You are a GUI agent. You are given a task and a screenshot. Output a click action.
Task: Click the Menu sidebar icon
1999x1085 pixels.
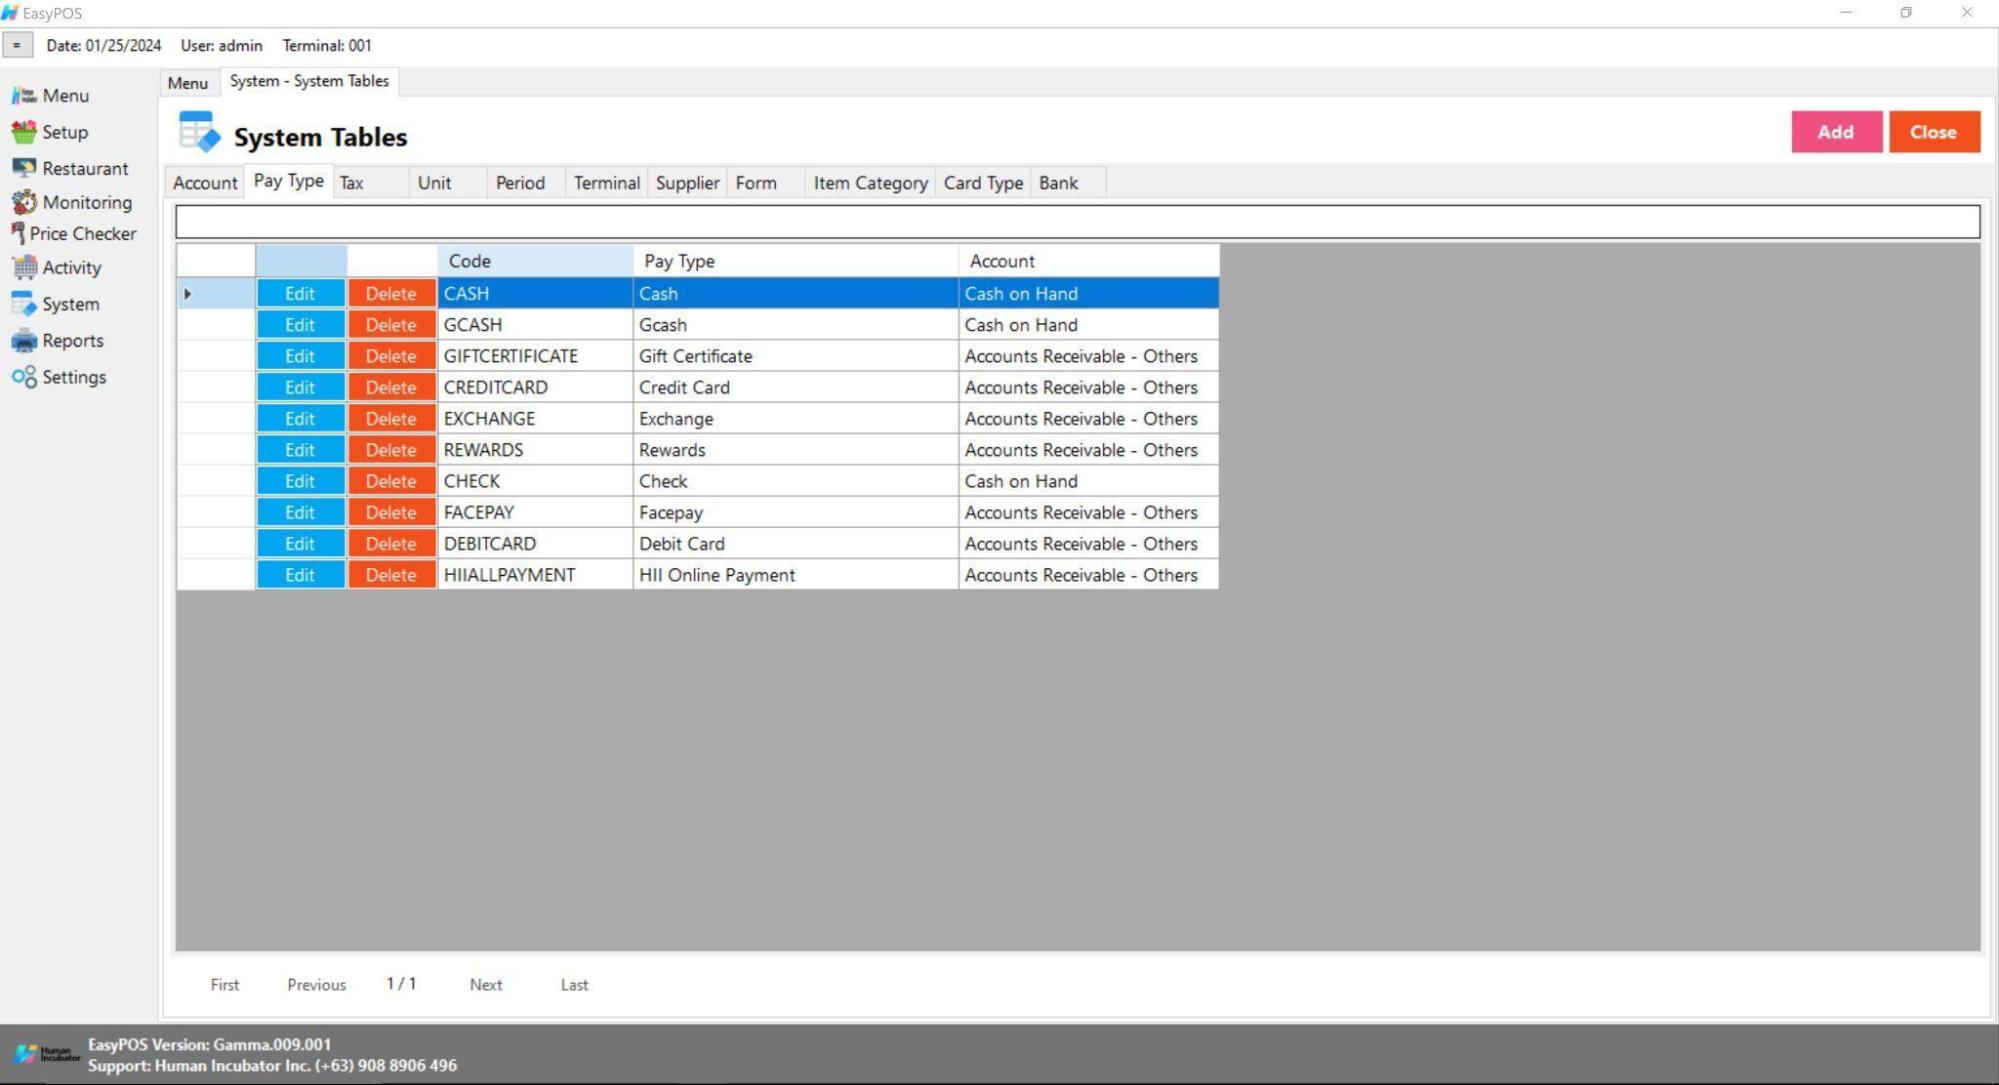[24, 96]
